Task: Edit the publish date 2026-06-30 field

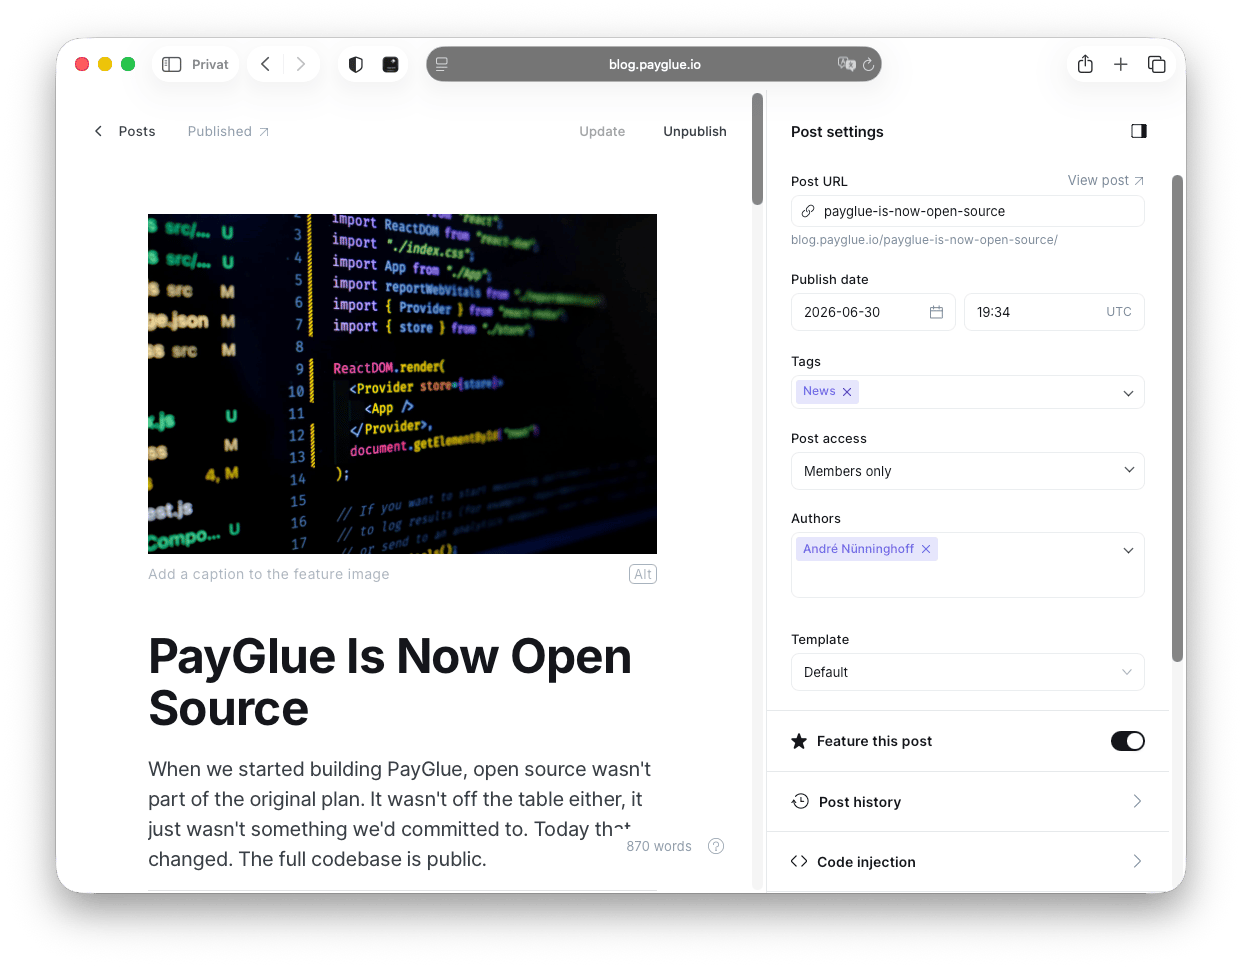Action: click(x=873, y=312)
